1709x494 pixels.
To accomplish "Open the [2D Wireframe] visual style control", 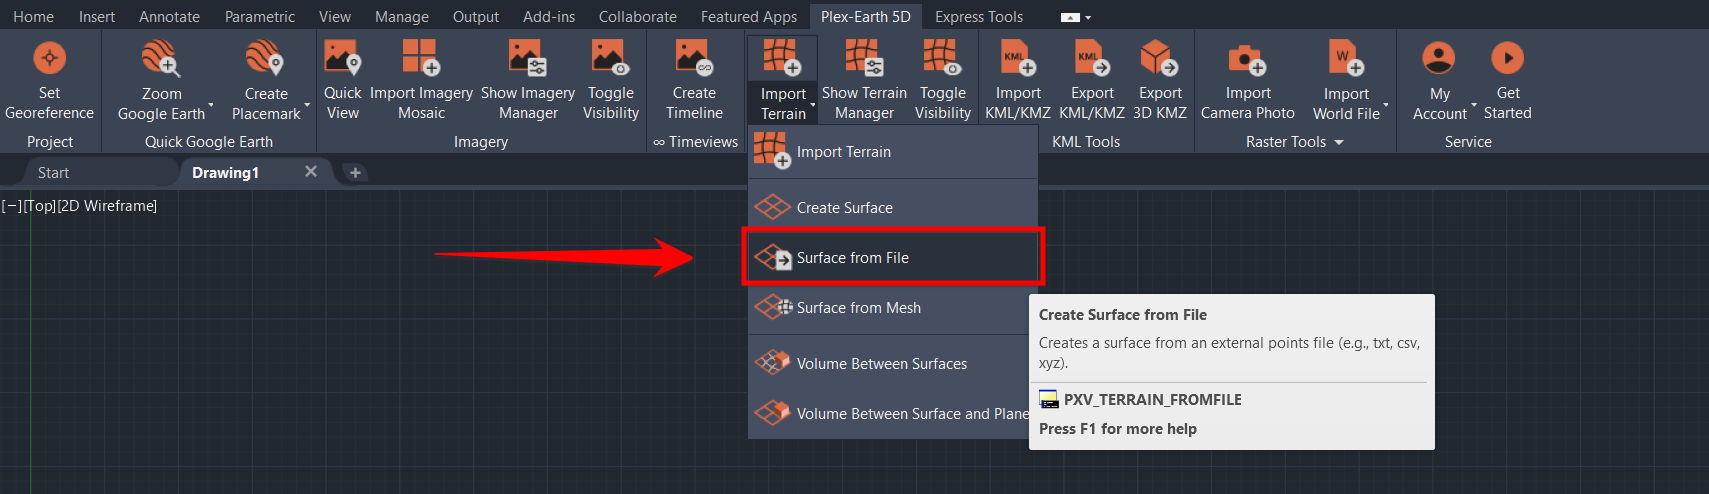I will pos(107,206).
